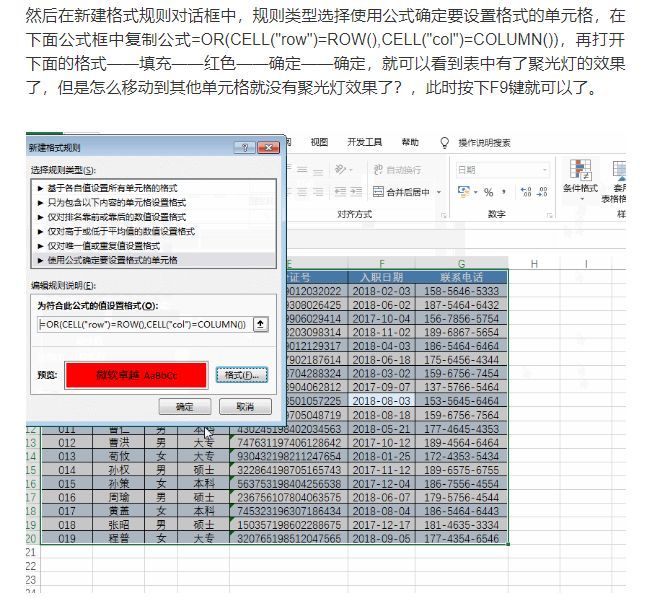Select the row 21 header

pyautogui.click(x=33, y=552)
